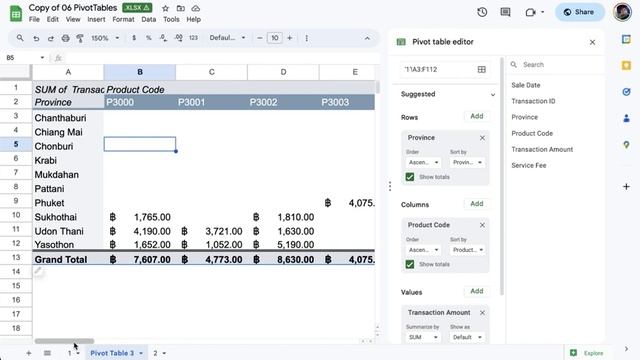Screen dimensions: 640x360
Task: Open more number formats 123
Action: coord(193,38)
